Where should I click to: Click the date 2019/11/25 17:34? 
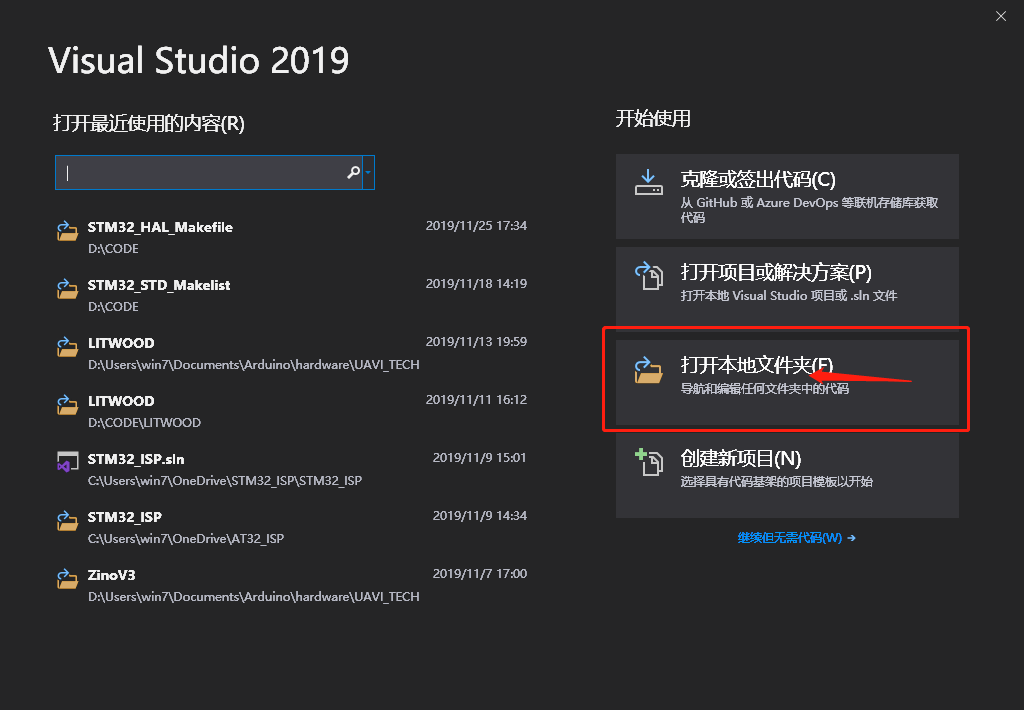tap(476, 225)
